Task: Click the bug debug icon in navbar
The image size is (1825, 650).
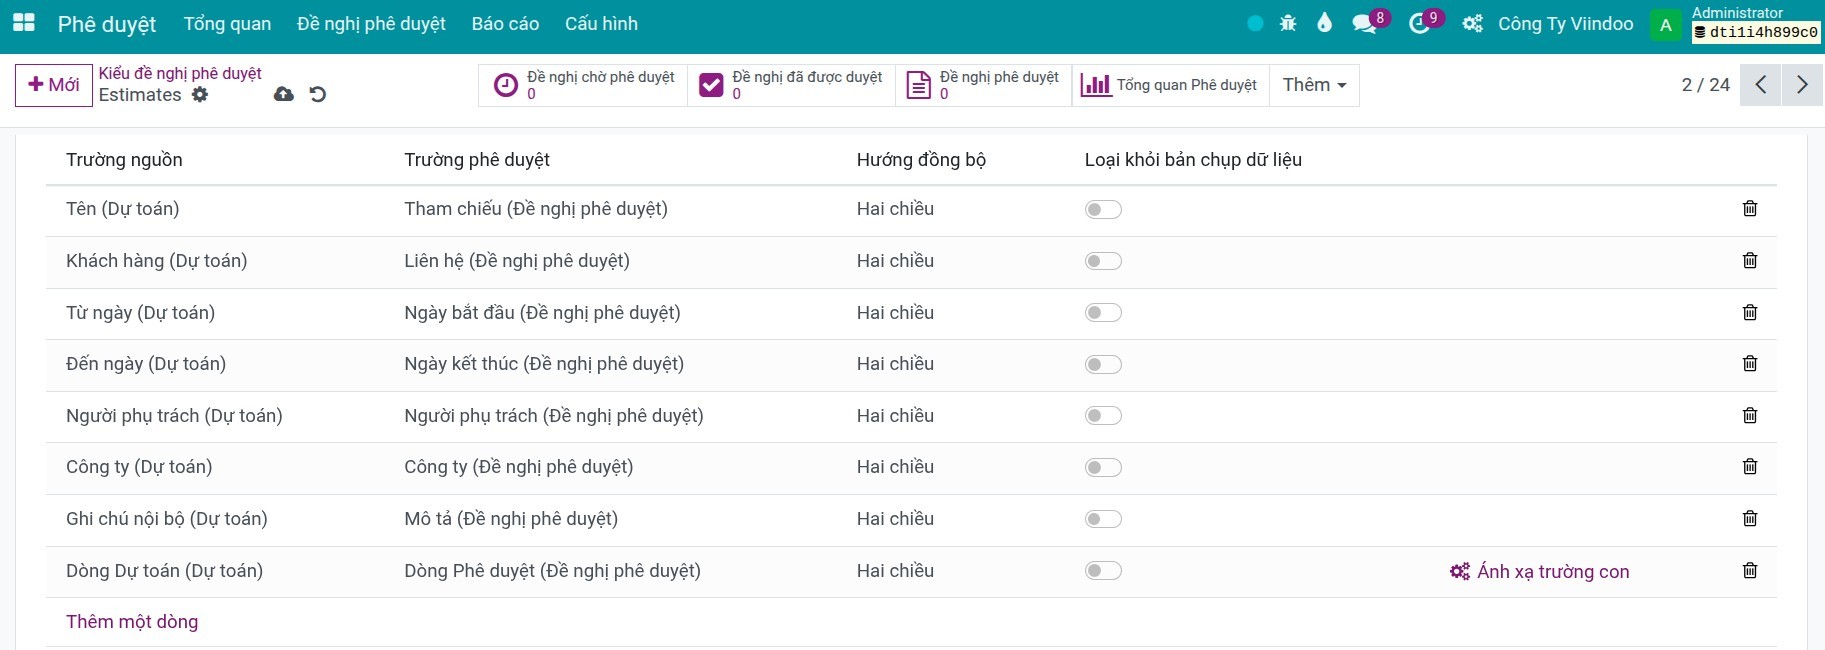Action: pyautogui.click(x=1288, y=23)
